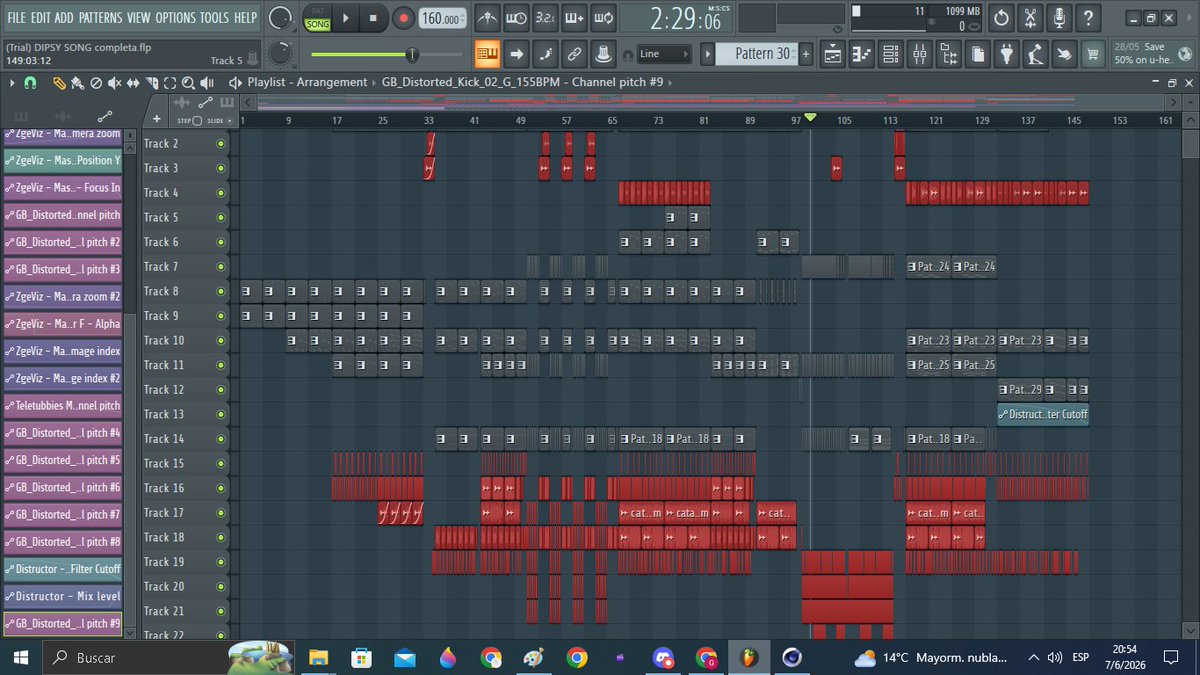1200x675 pixels.
Task: Open the ADD menu
Action: 64,18
